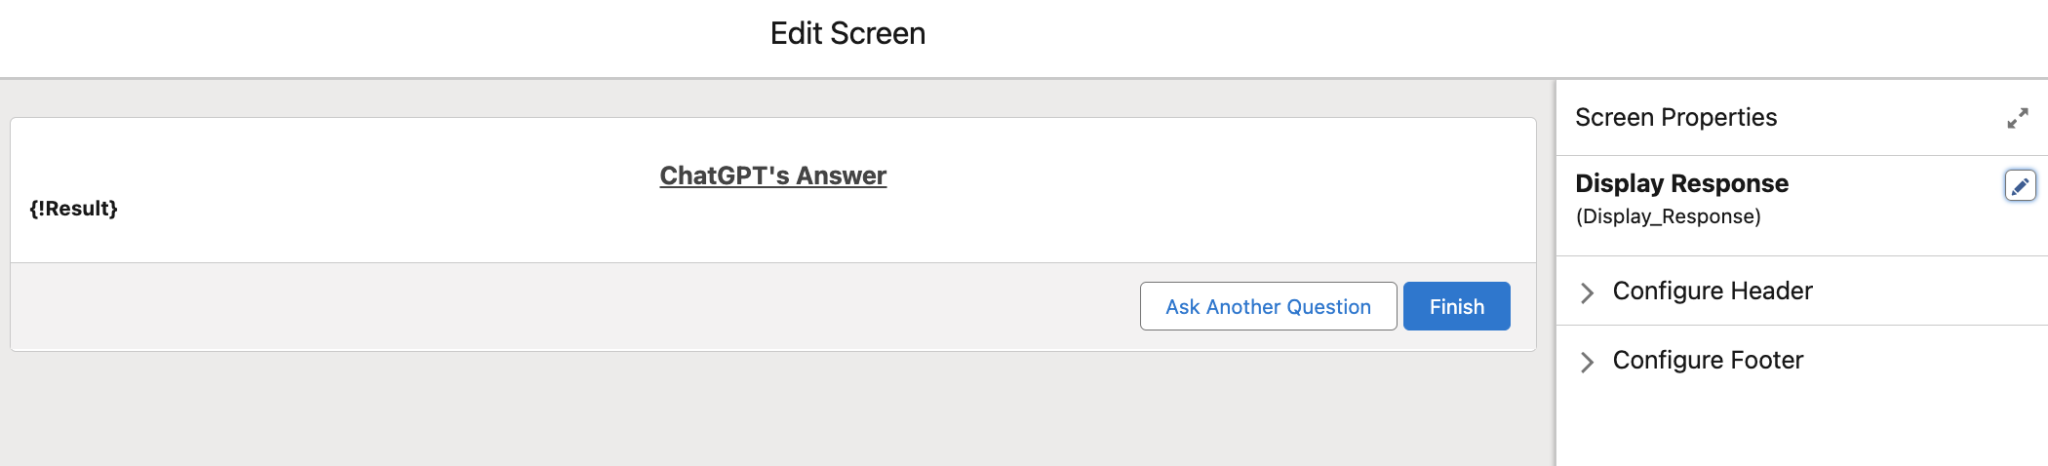Click the Ask Another Question button
2048x466 pixels.
[1267, 307]
